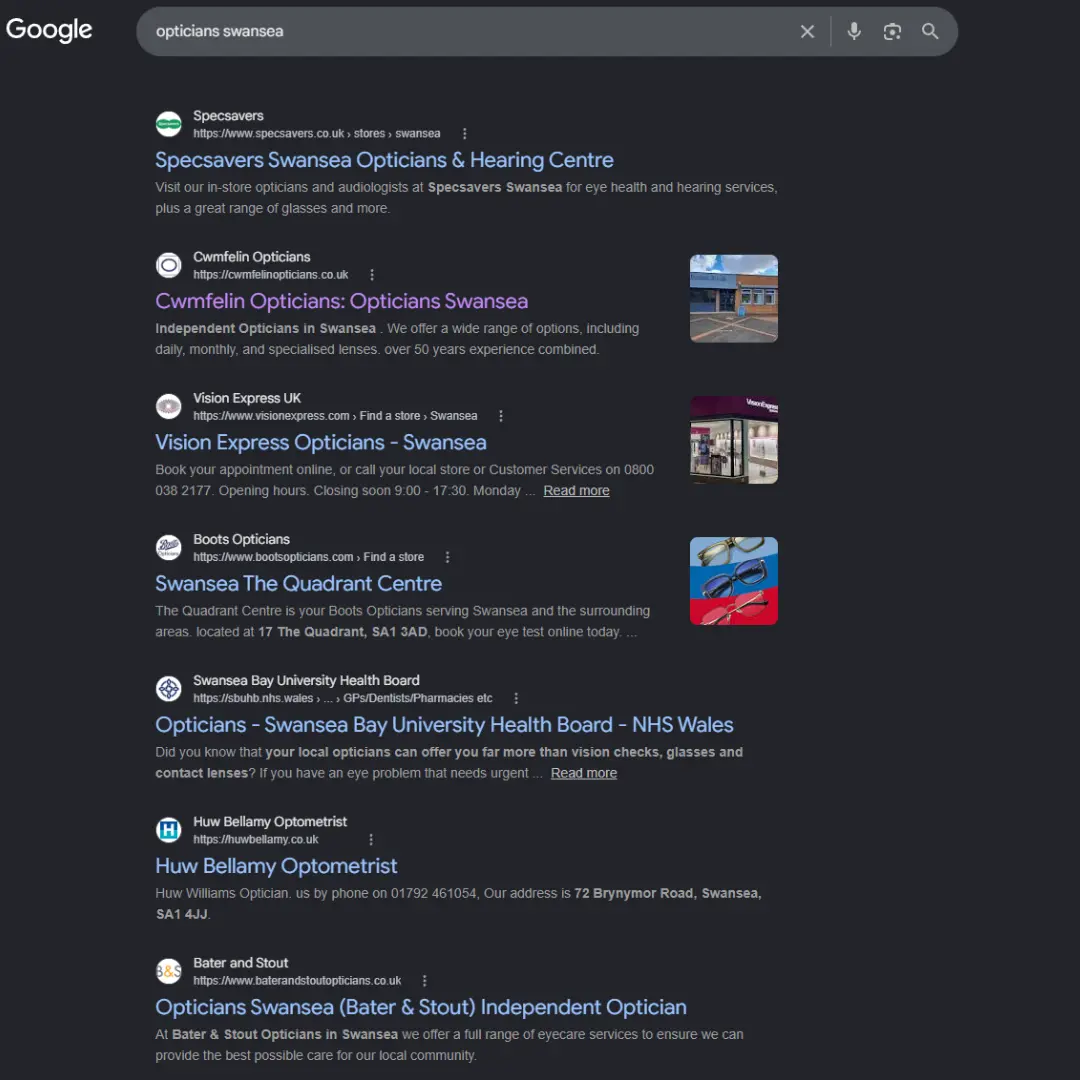Open more options for NHS Wales result
1080x1080 pixels.
click(x=516, y=698)
